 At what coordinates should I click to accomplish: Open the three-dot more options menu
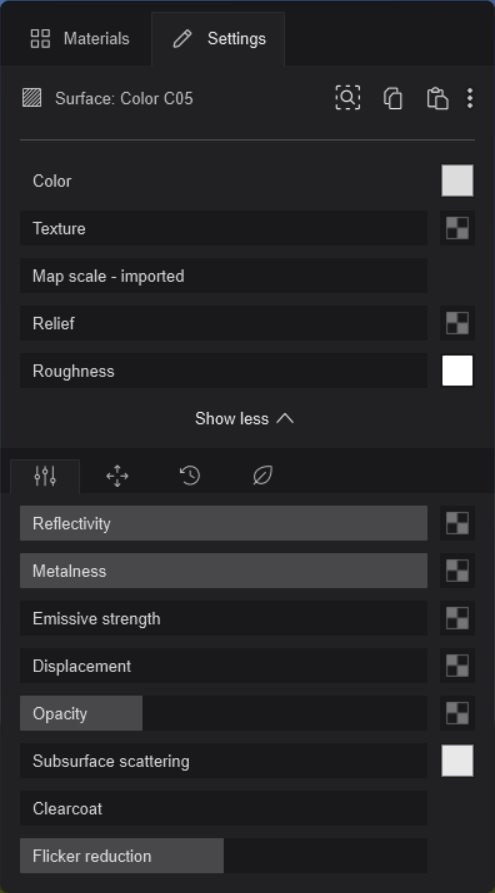(x=470, y=98)
